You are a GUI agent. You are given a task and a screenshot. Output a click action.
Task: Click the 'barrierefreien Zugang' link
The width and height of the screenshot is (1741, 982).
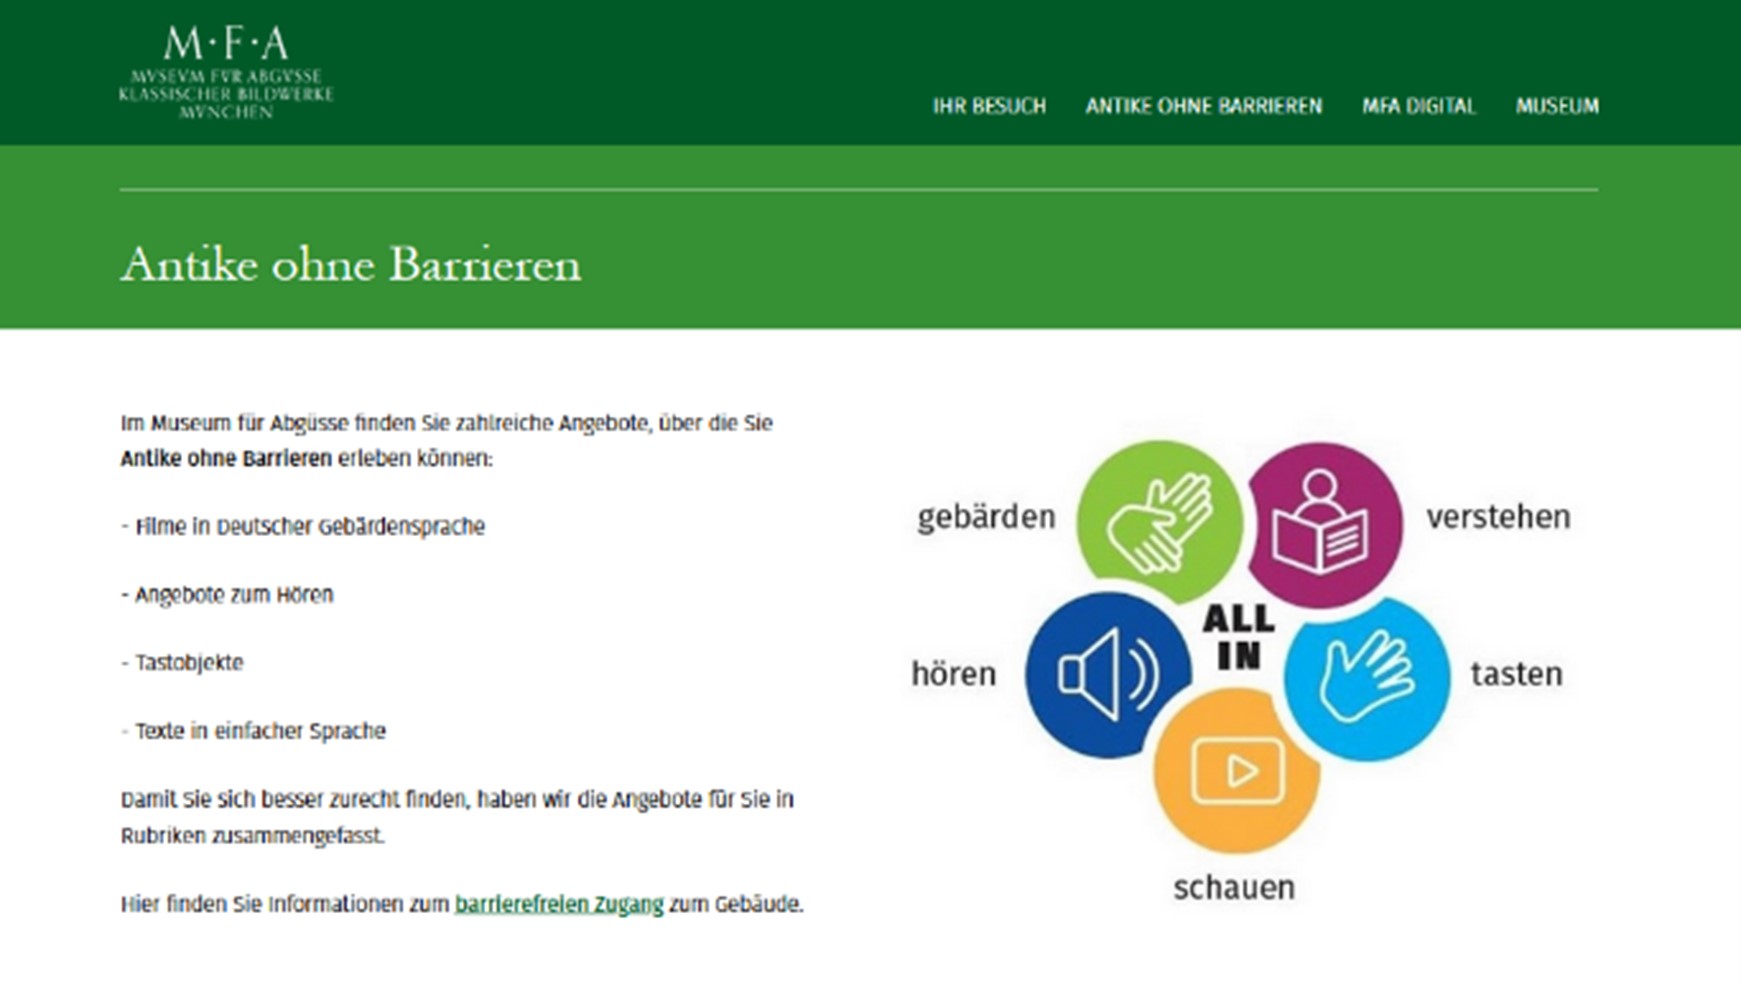click(x=559, y=903)
